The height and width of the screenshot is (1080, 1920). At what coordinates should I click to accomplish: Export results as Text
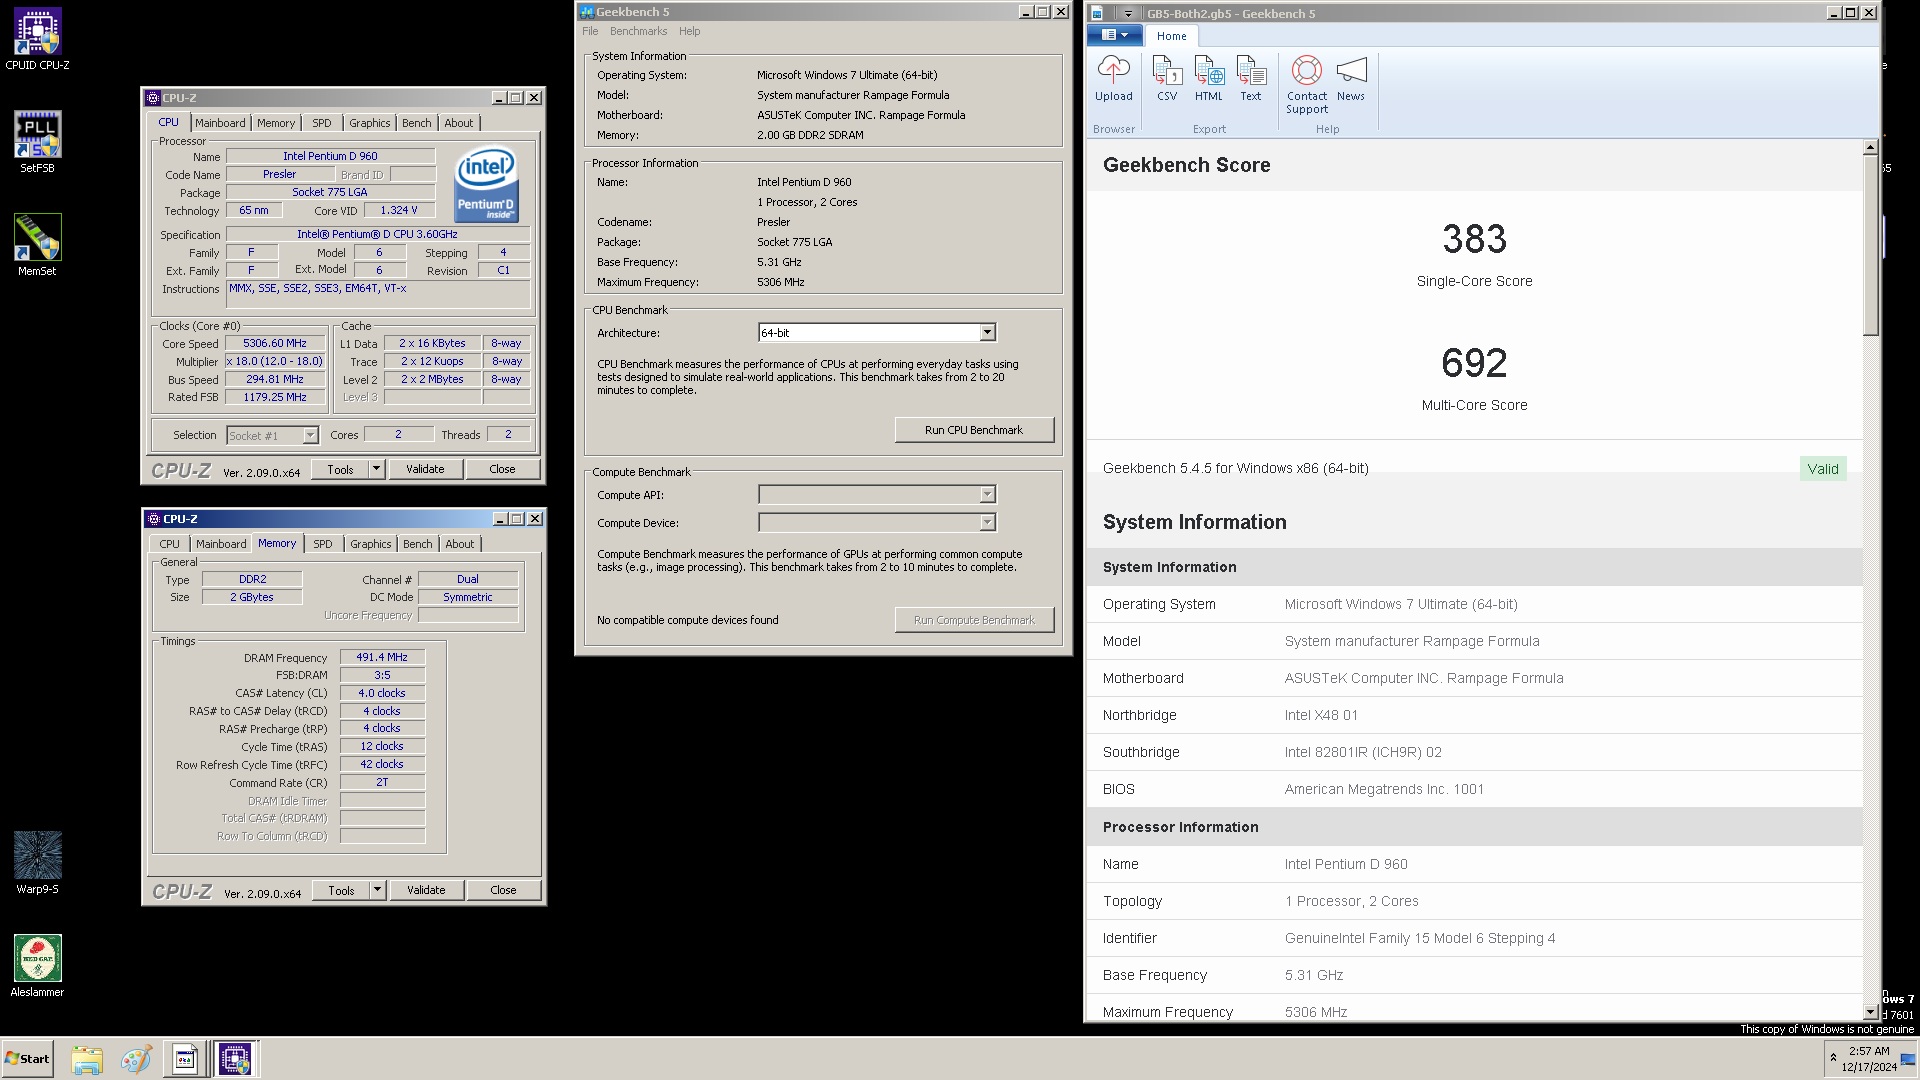point(1251,79)
